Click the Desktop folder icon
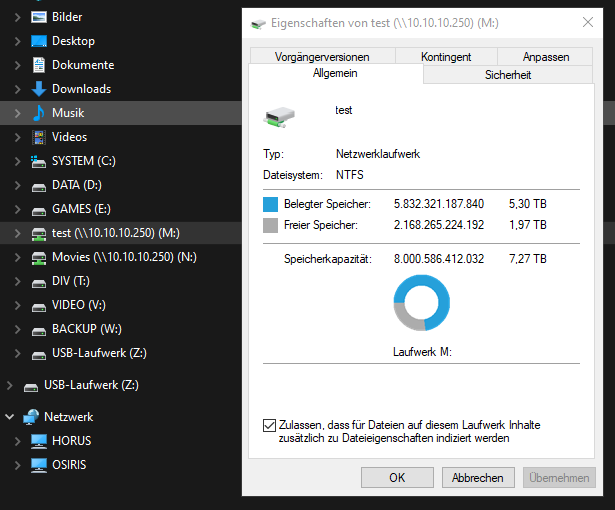 pyautogui.click(x=39, y=41)
